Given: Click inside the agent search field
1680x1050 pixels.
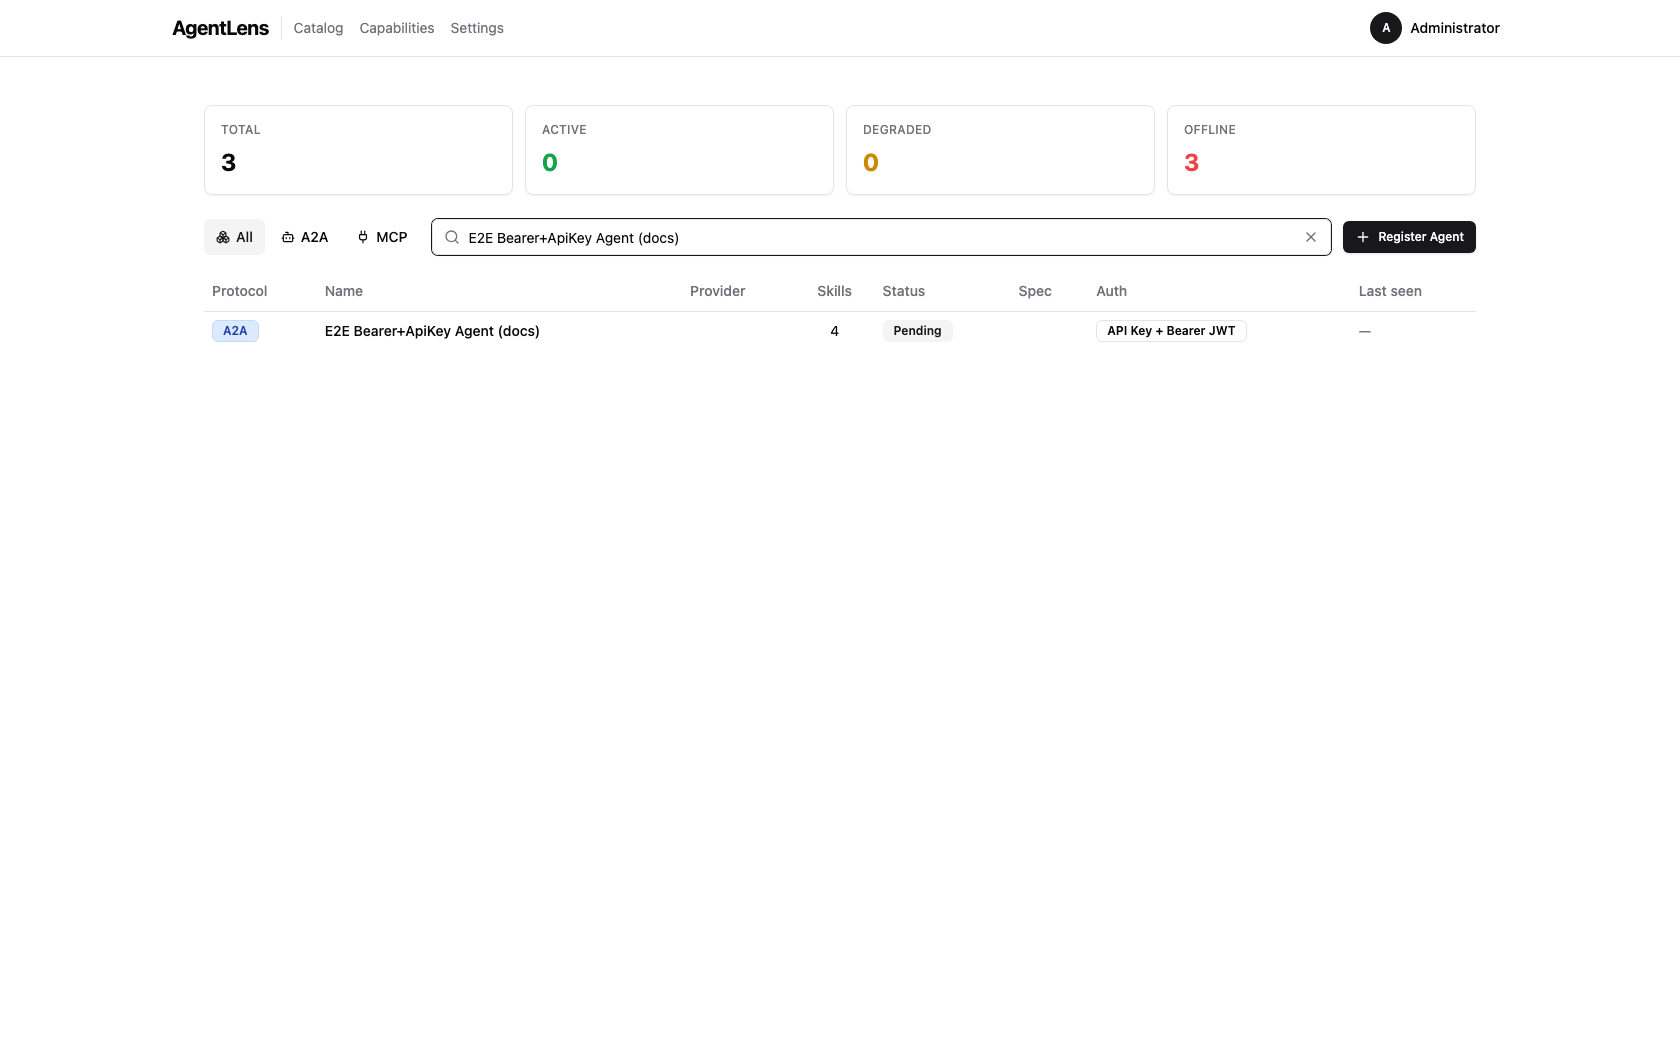Looking at the screenshot, I should pyautogui.click(x=880, y=237).
